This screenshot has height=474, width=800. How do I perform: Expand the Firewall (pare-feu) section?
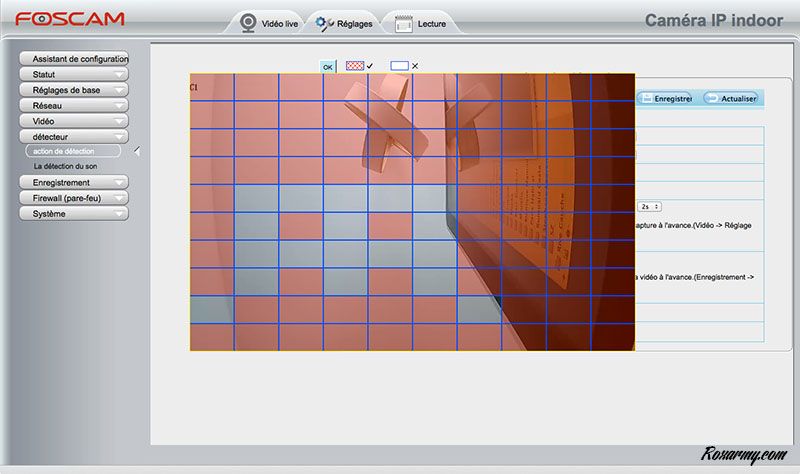[74, 198]
